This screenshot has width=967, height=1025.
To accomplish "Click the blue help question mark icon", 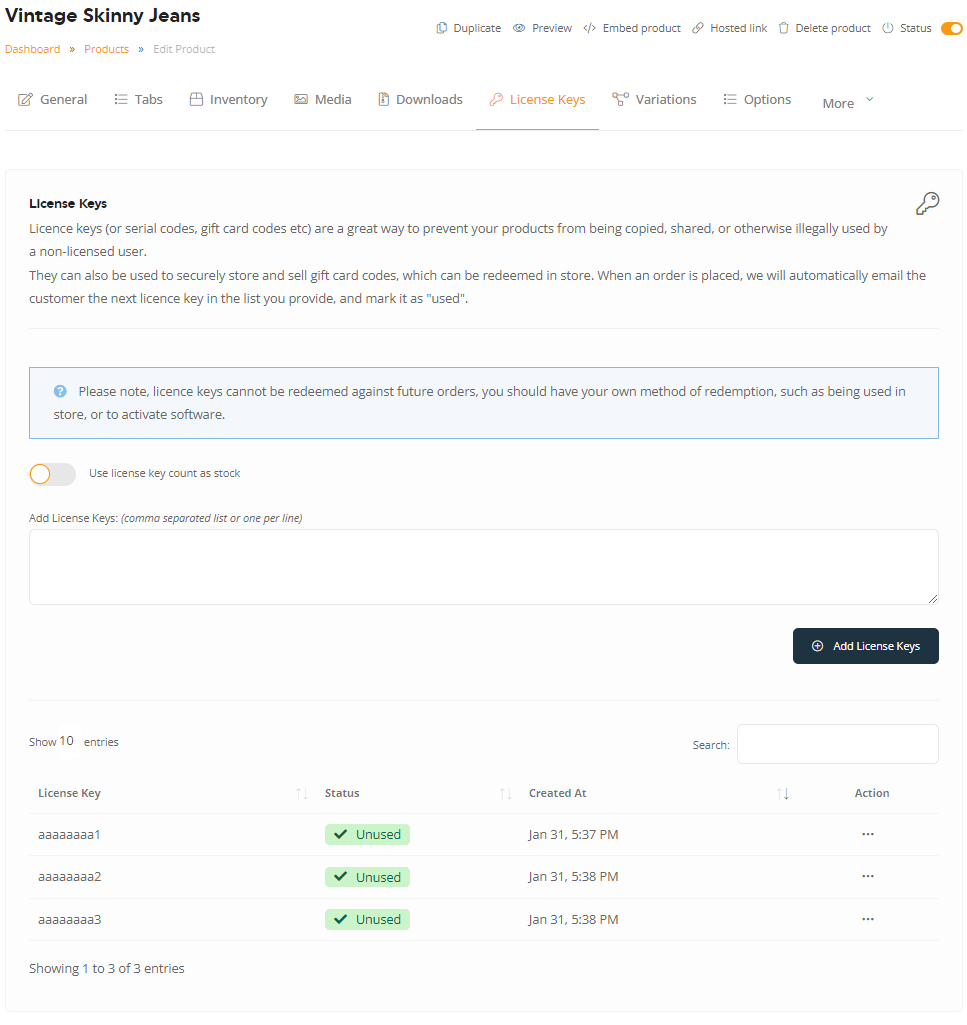I will tap(60, 391).
